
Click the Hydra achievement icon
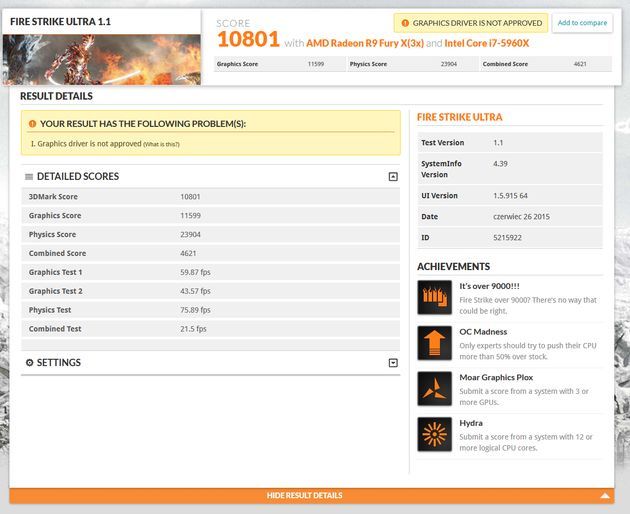click(x=434, y=434)
